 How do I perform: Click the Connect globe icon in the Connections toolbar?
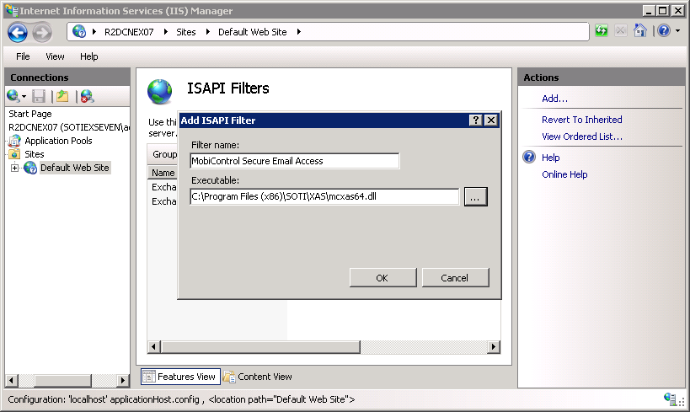click(13, 96)
